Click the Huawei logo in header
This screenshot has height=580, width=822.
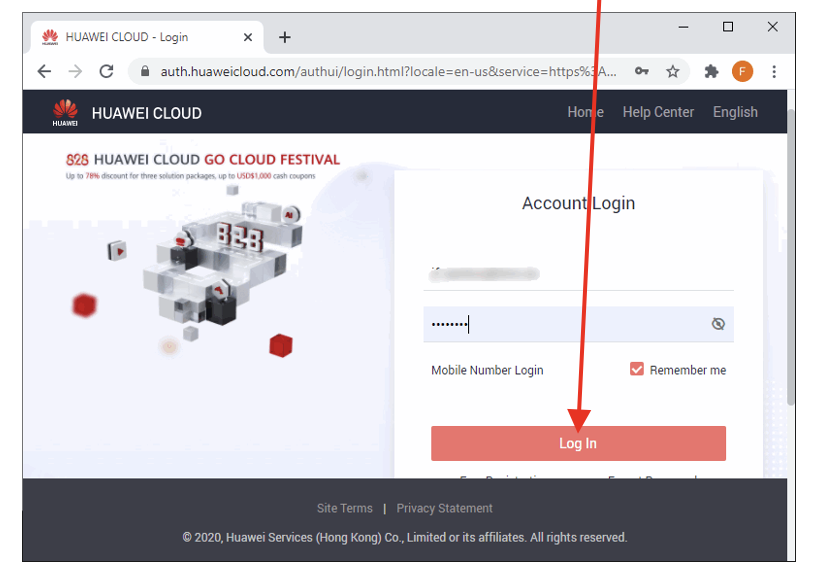tap(65, 113)
